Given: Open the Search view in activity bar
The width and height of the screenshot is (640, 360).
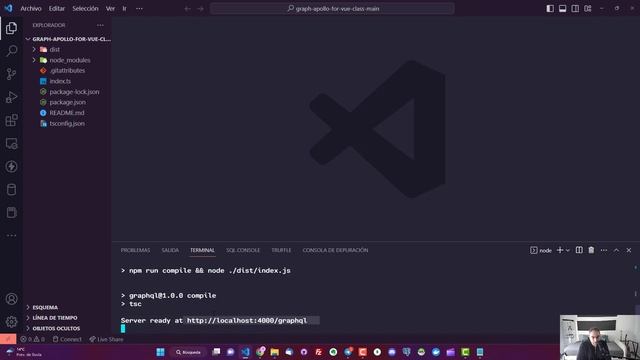Looking at the screenshot, I should (x=11, y=51).
